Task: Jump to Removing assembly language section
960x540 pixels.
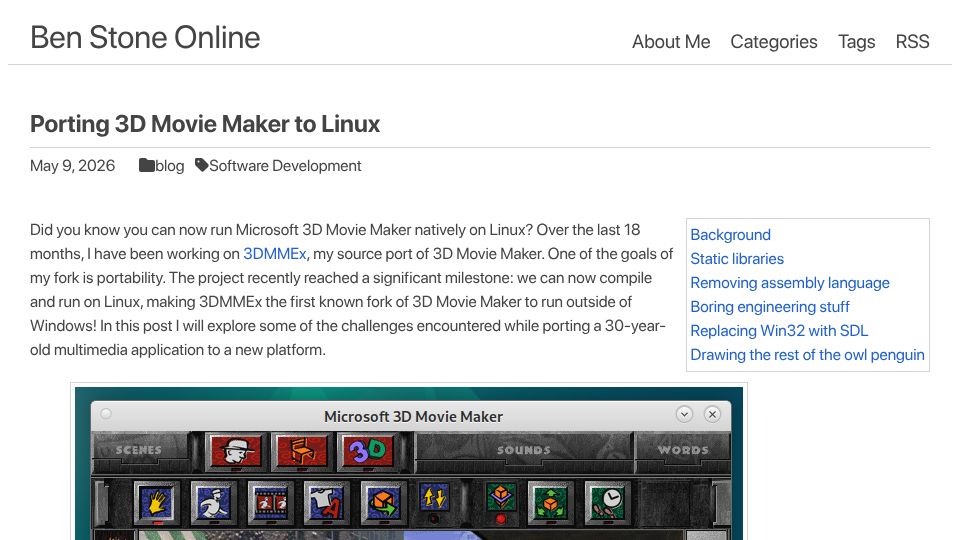Action: pos(790,283)
